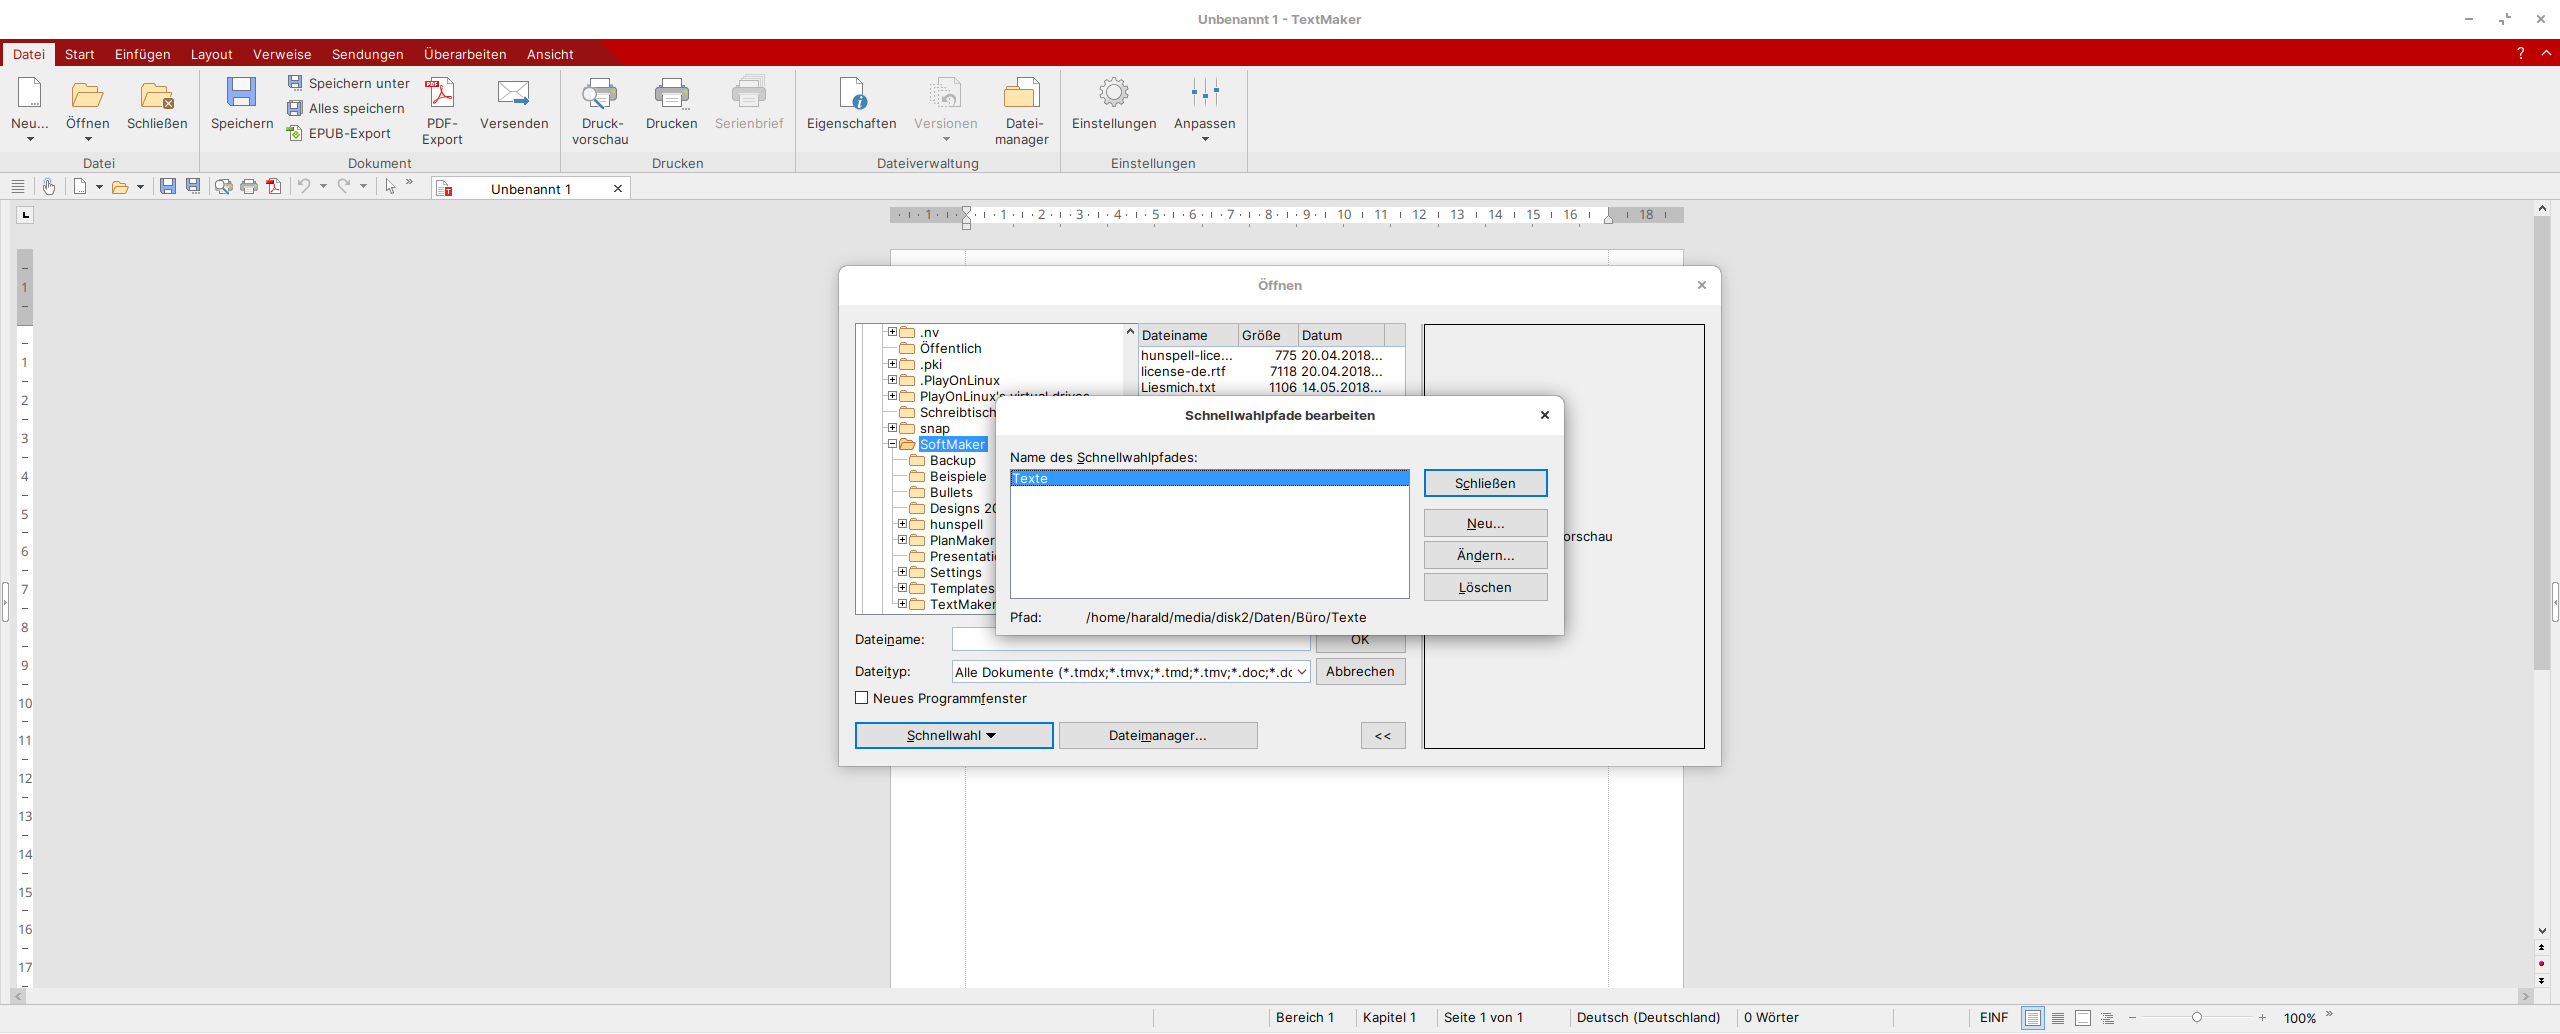Click the Versenden envelope icon
The image size is (2560, 1034).
pyautogui.click(x=514, y=93)
